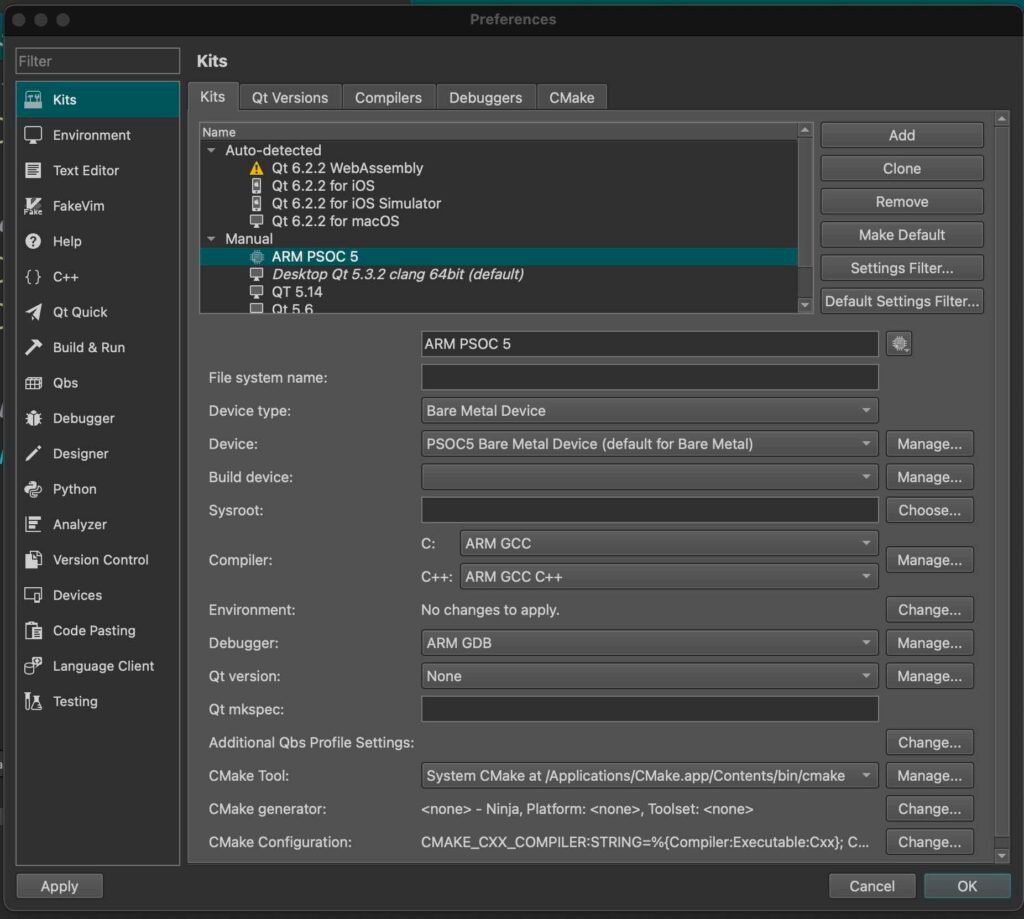Select the Testing flask icon
The image size is (1024, 919).
33,701
